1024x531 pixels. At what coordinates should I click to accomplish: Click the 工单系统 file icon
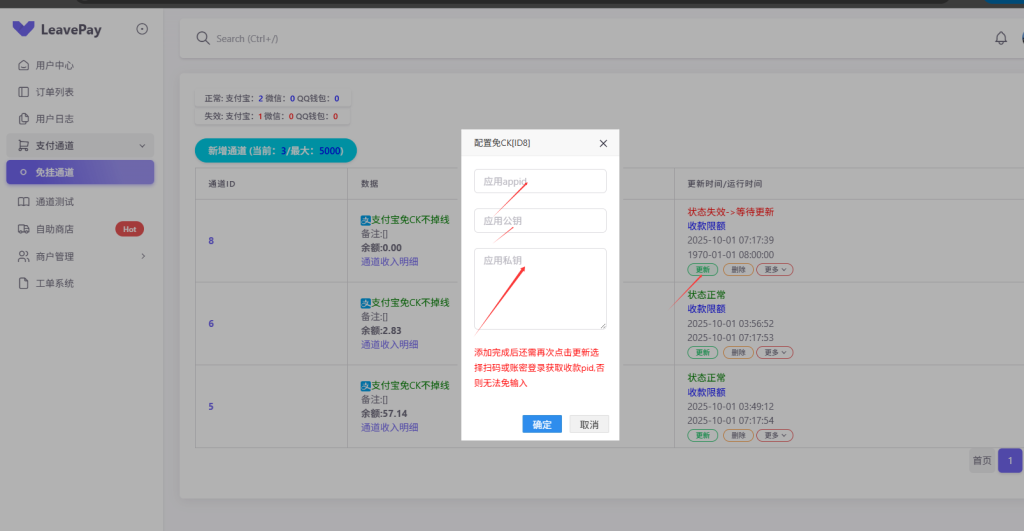[x=24, y=283]
